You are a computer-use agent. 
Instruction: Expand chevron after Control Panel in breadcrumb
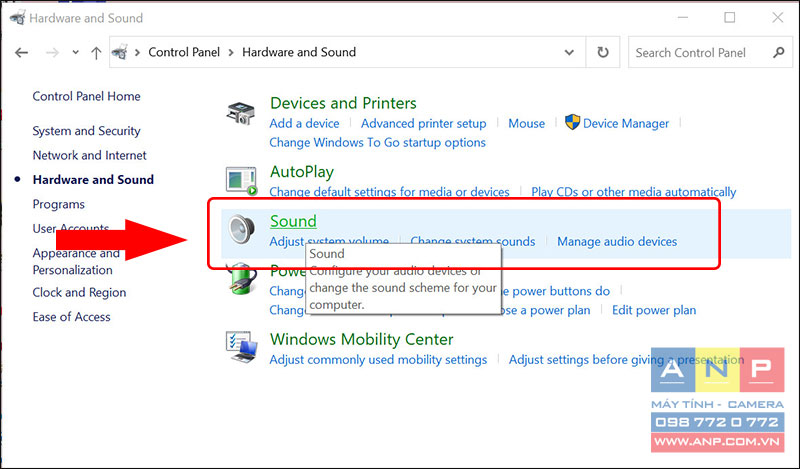(231, 52)
